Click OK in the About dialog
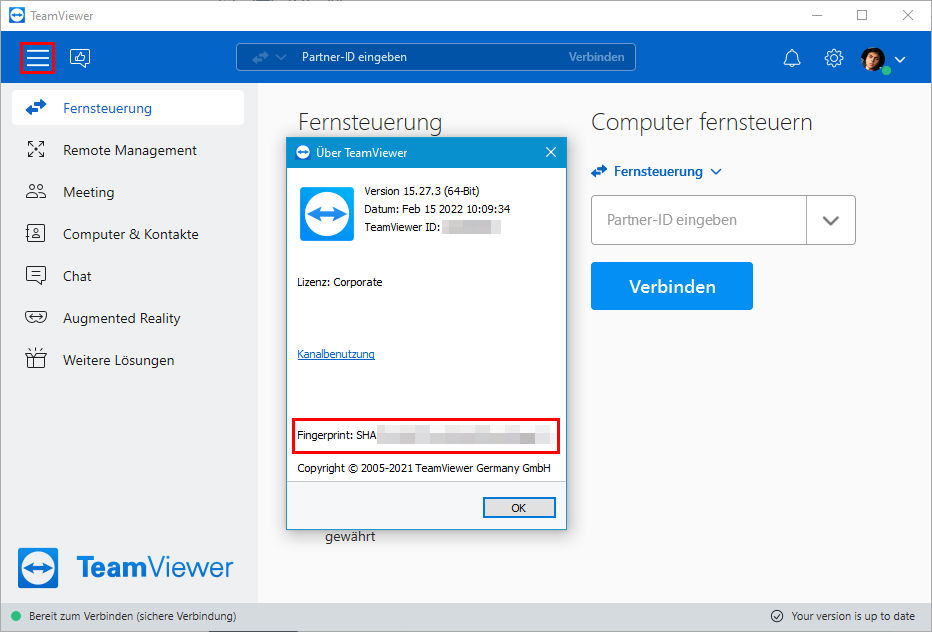The height and width of the screenshot is (632, 932). click(519, 508)
